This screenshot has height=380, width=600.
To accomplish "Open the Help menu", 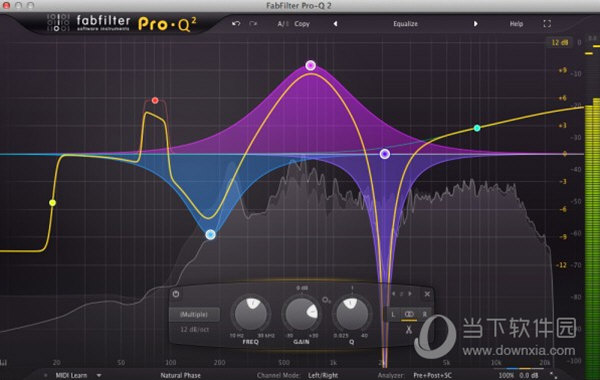I will 516,24.
